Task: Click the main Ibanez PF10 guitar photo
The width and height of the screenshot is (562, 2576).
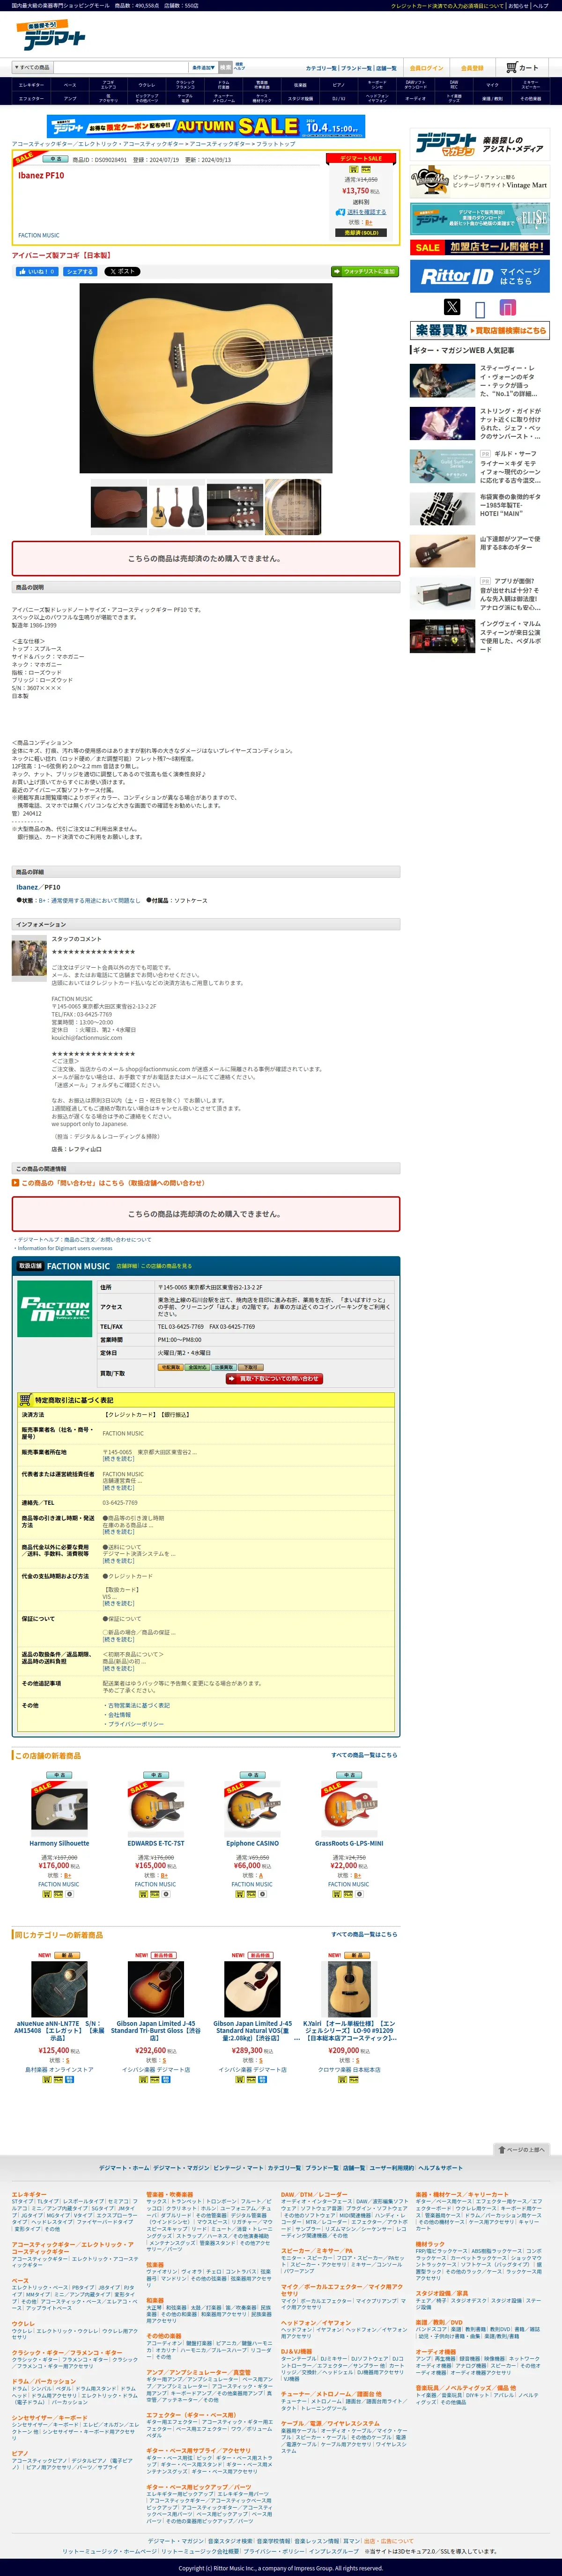Action: point(206,379)
